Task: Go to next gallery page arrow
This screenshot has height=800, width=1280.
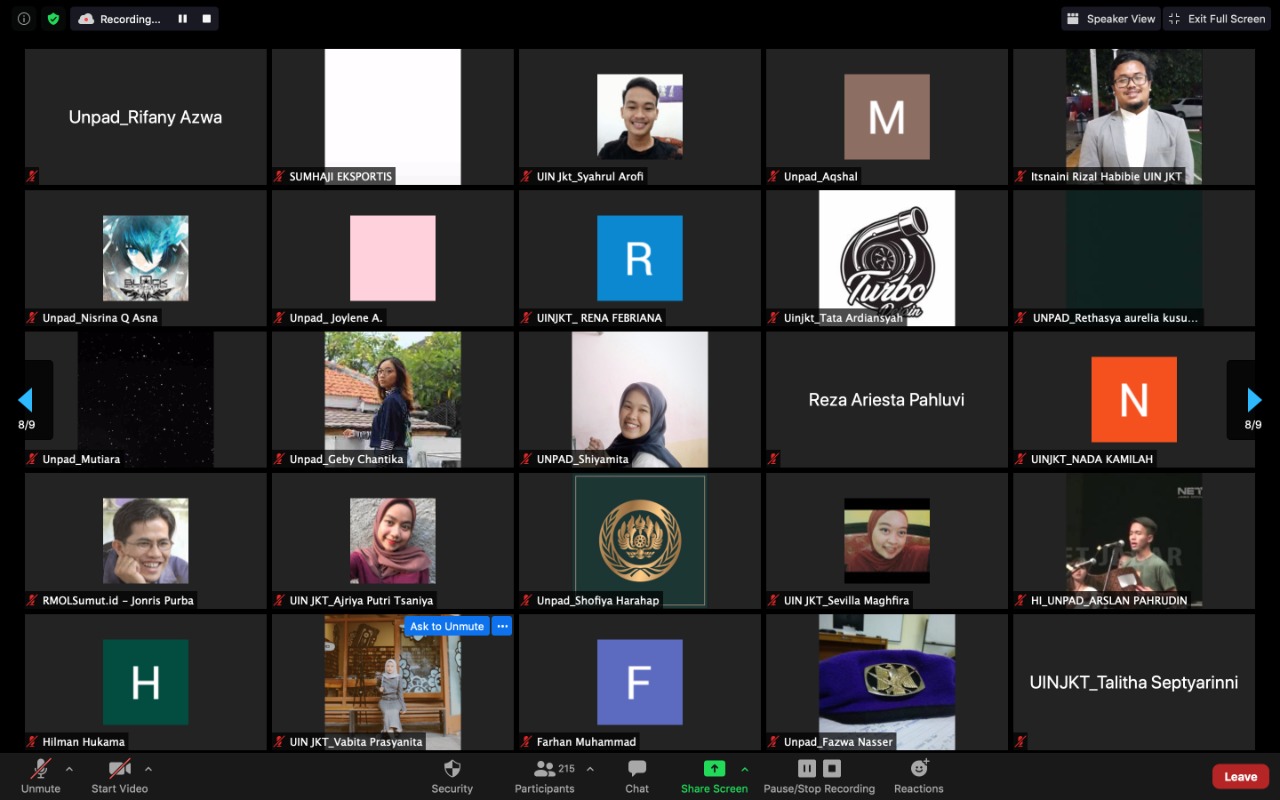Action: pos(1254,400)
